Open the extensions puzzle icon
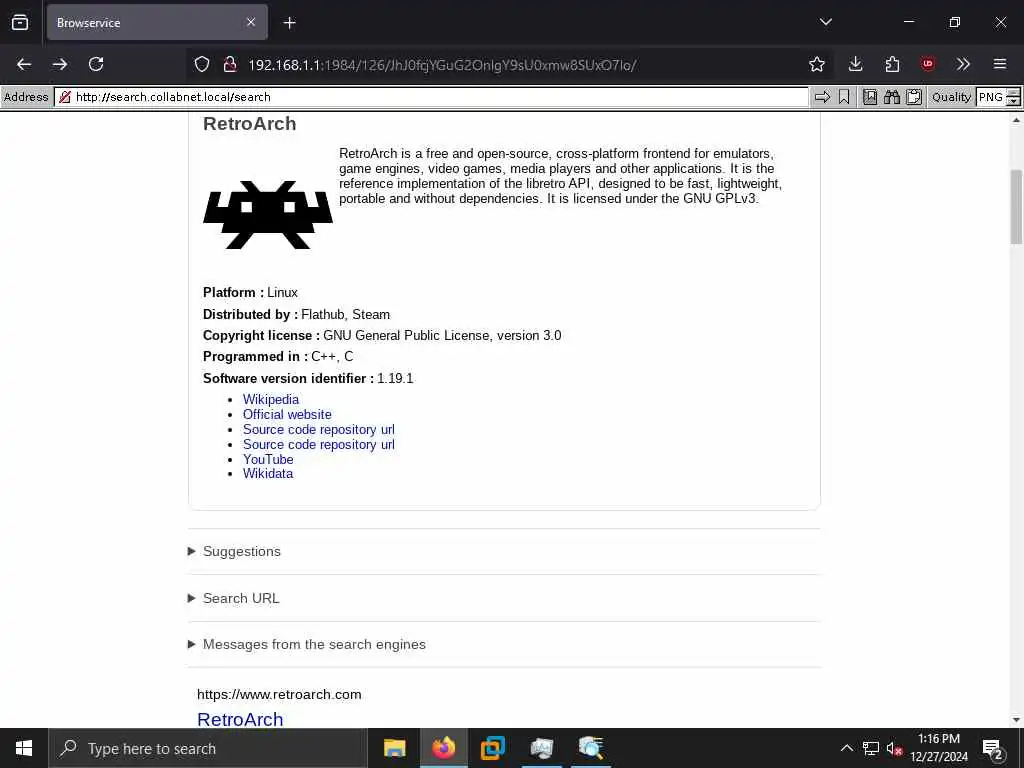 coord(892,64)
